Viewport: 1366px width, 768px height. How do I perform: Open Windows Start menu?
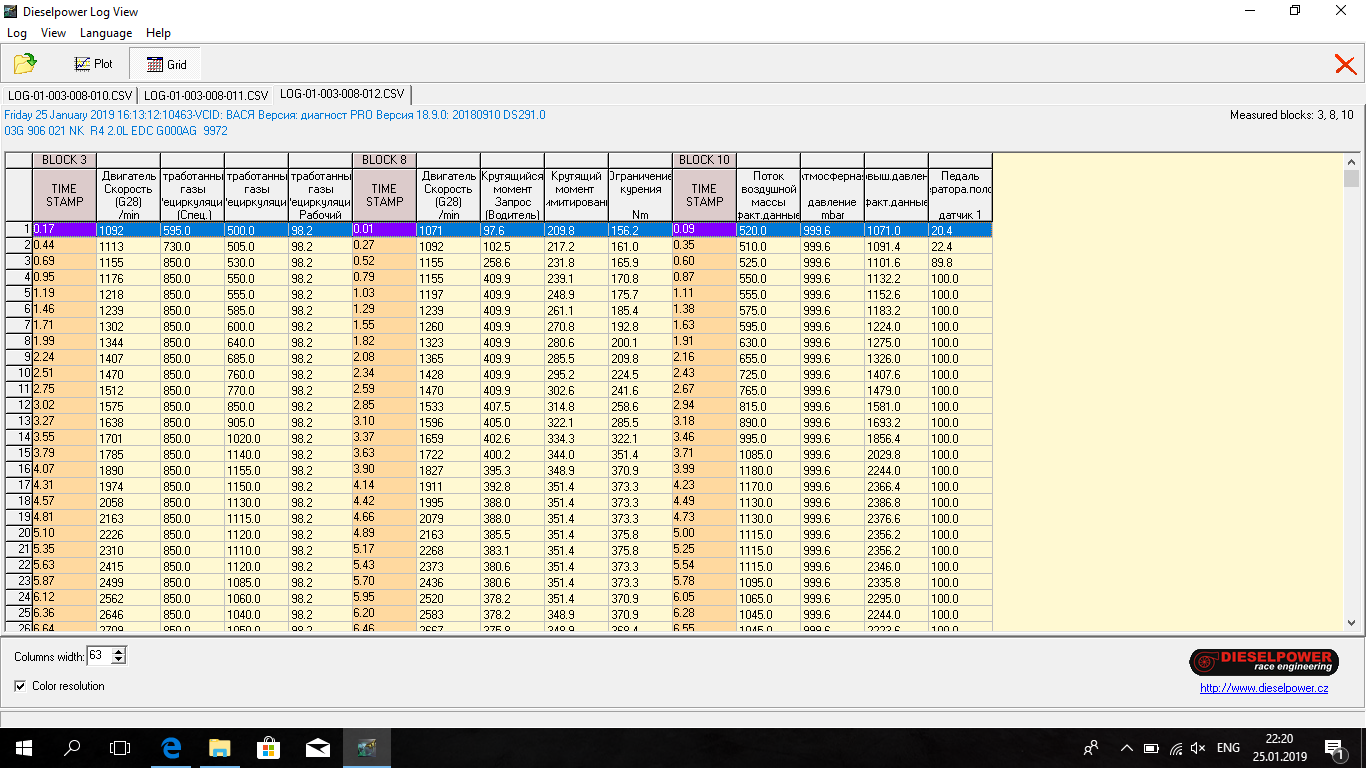[x=23, y=747]
